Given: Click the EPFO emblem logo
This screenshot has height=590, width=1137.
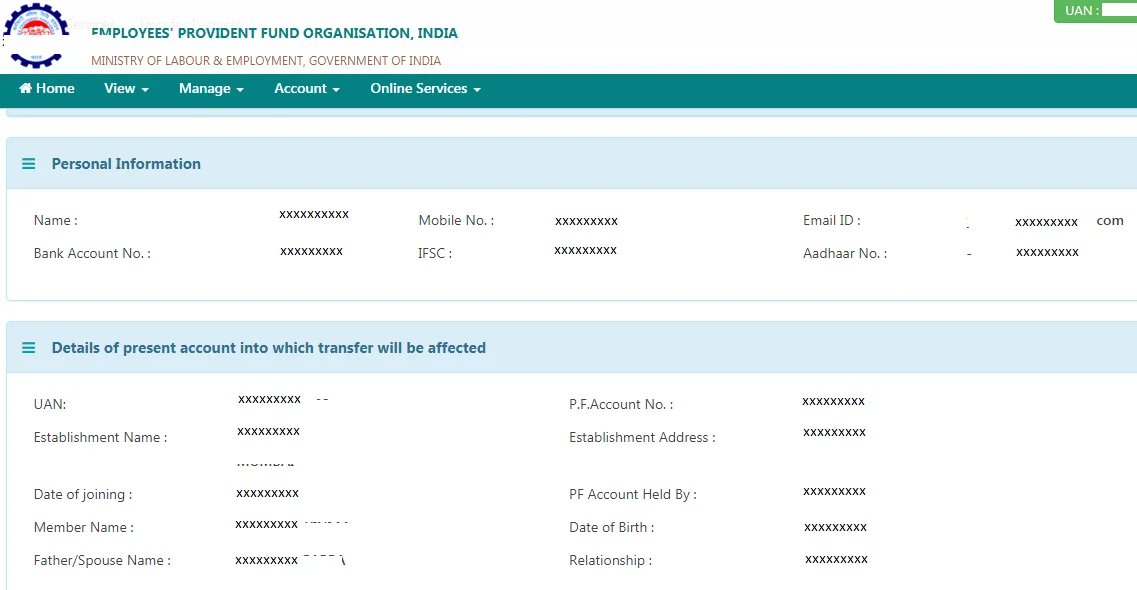Looking at the screenshot, I should 36,33.
